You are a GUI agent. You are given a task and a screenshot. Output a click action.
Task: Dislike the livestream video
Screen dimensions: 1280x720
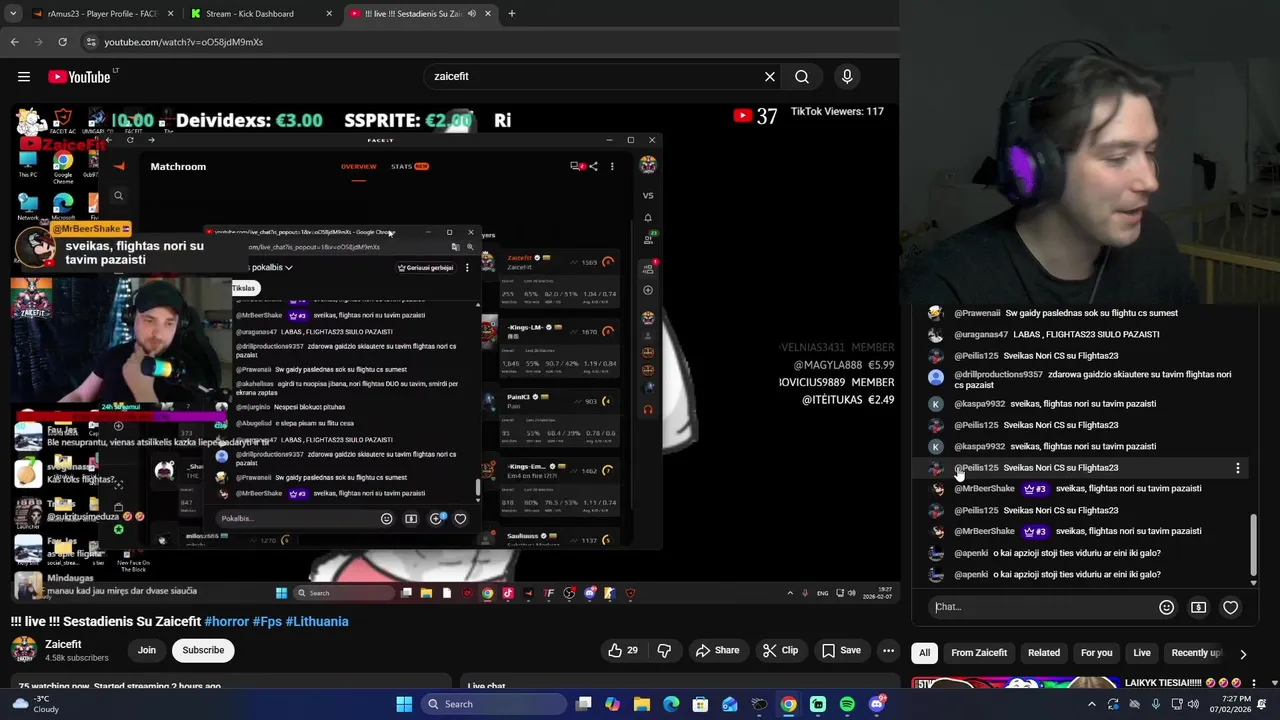point(664,650)
